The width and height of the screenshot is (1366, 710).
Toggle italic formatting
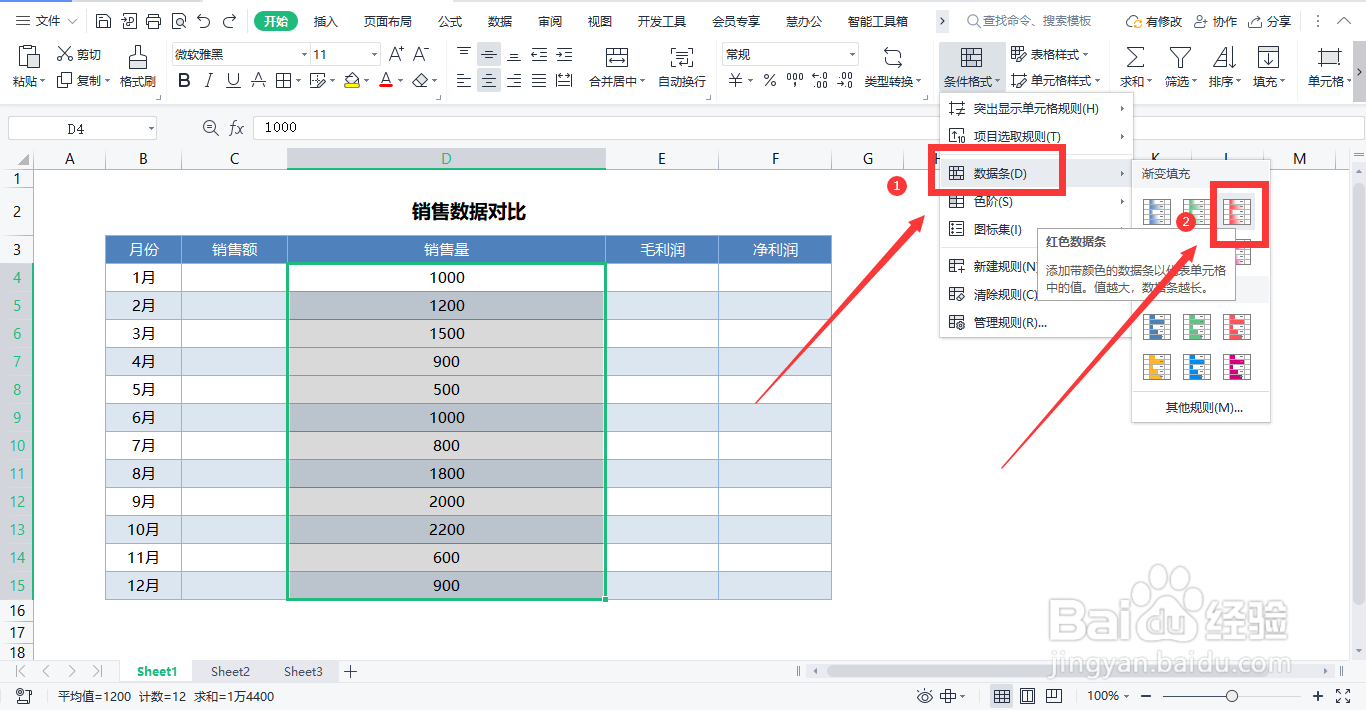click(207, 80)
